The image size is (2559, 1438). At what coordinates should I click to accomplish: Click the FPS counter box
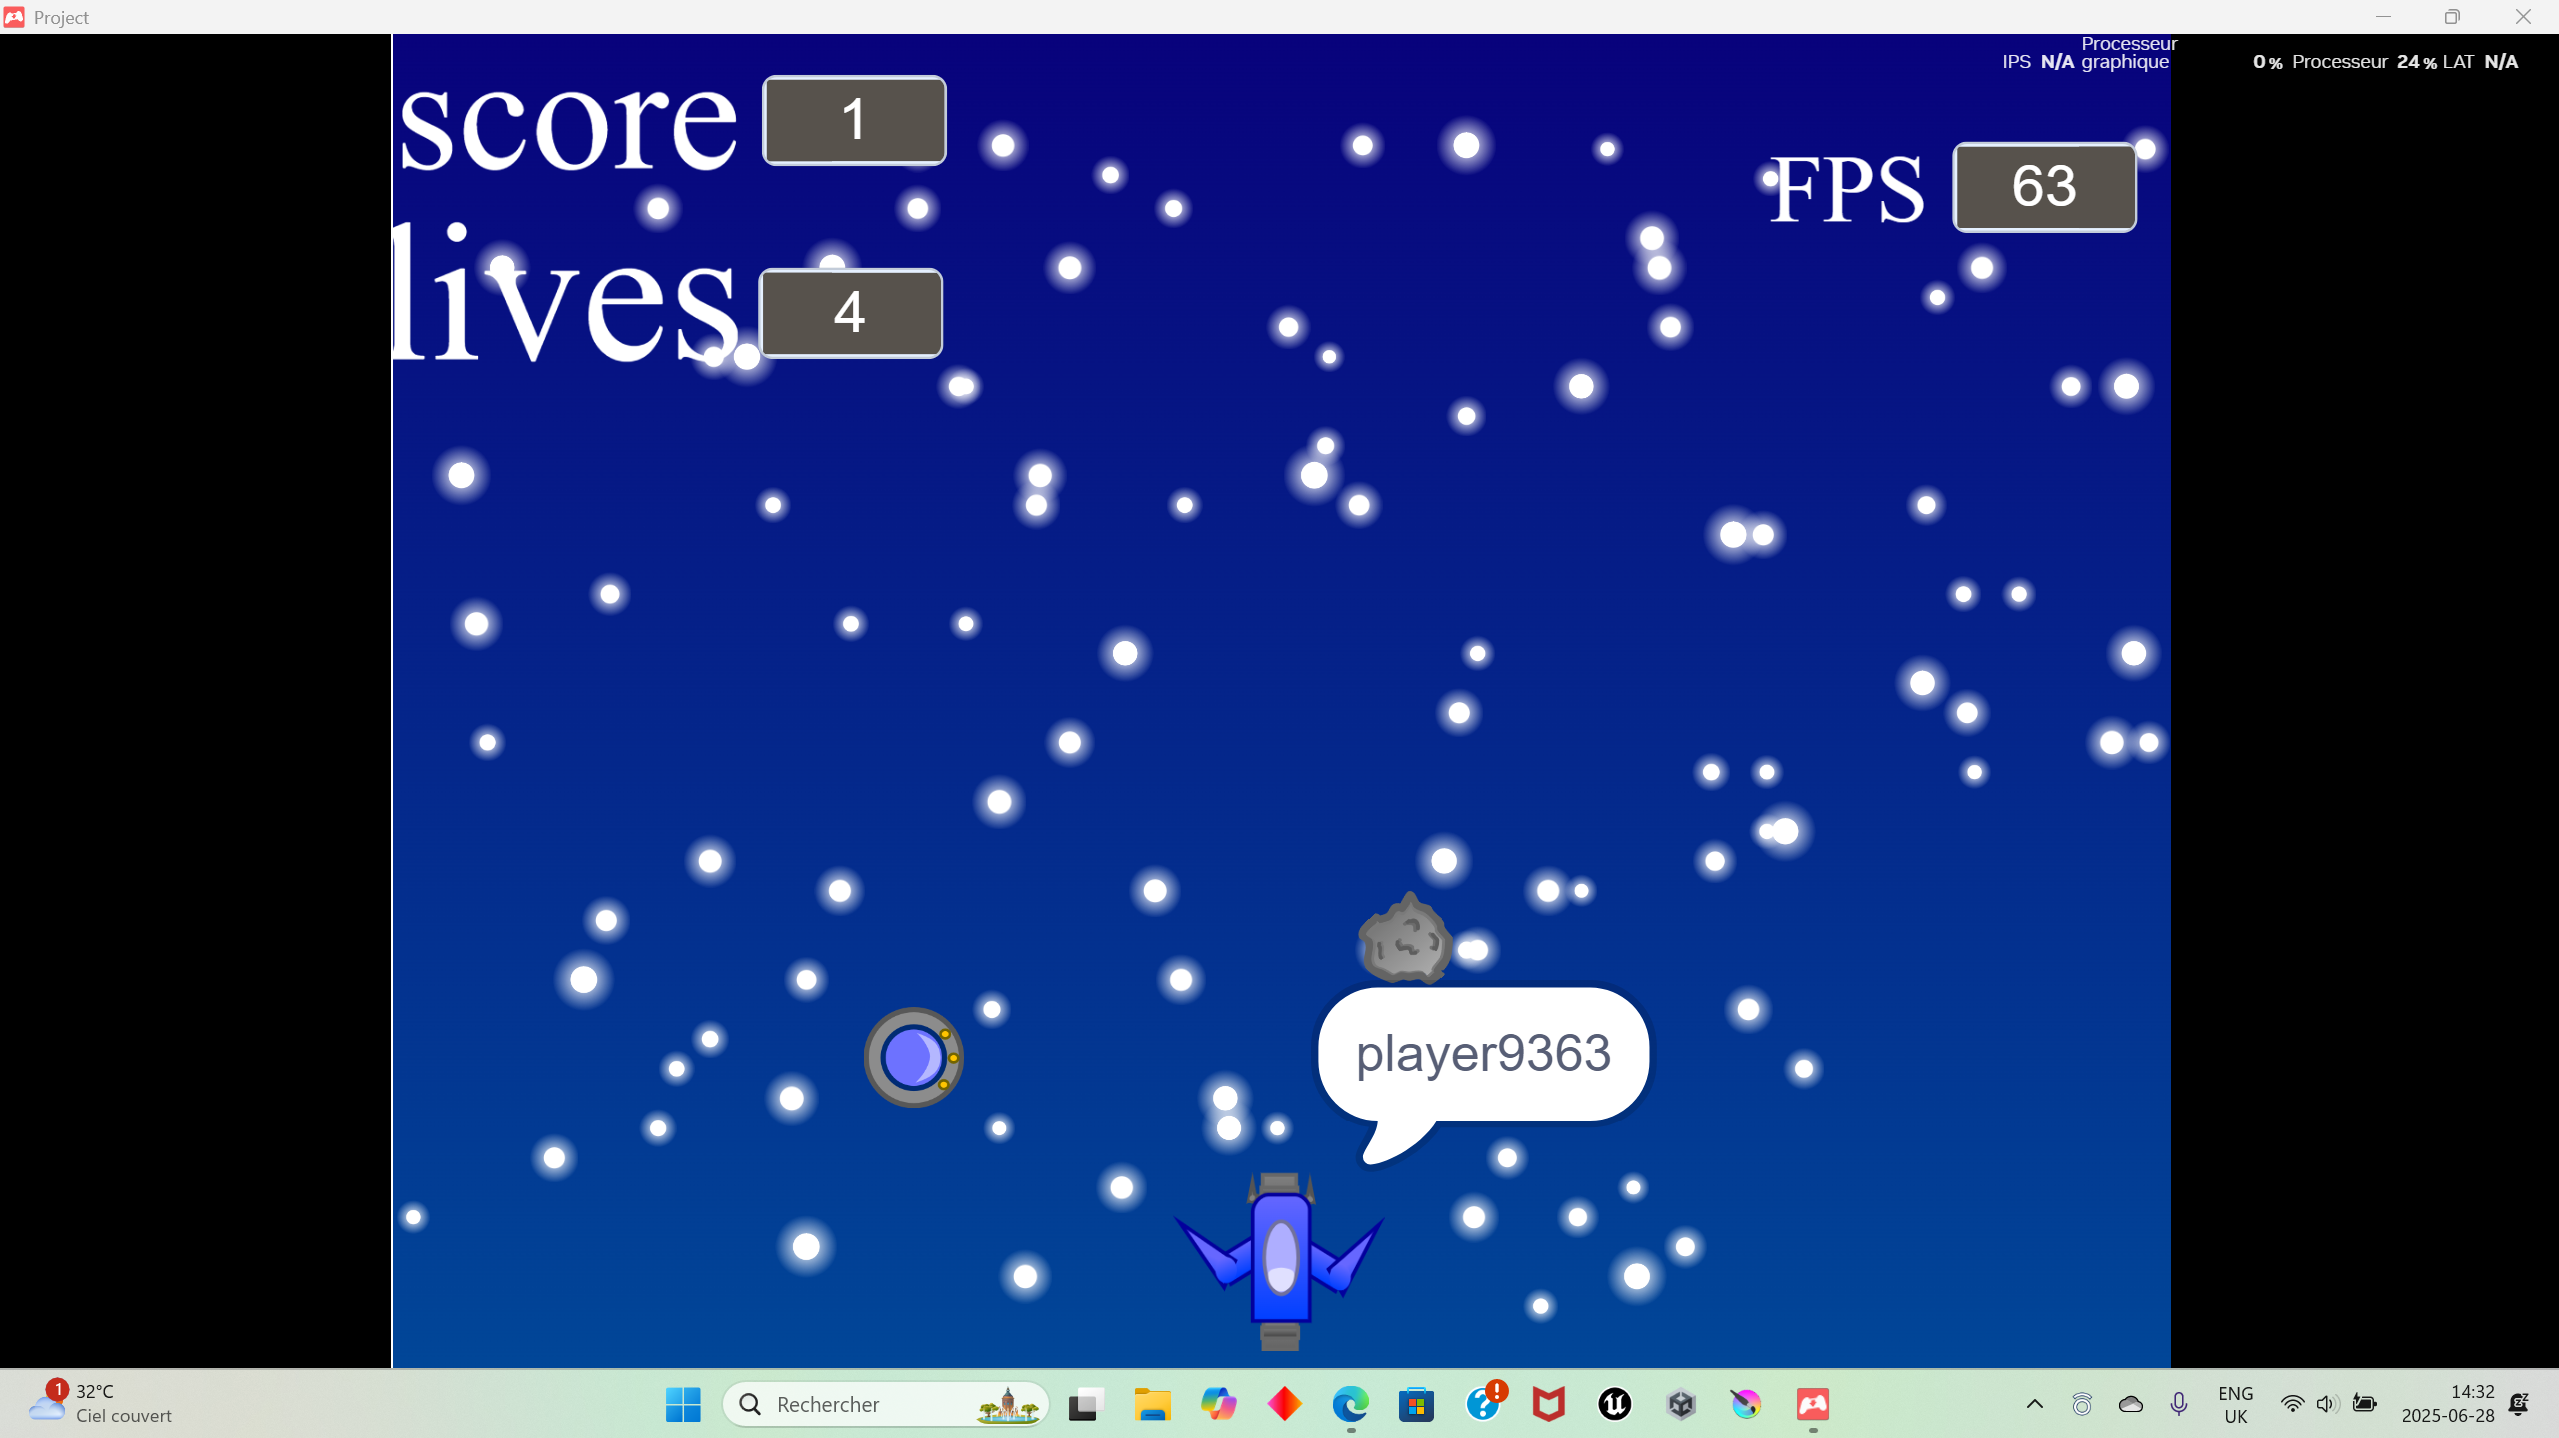pos(2044,187)
